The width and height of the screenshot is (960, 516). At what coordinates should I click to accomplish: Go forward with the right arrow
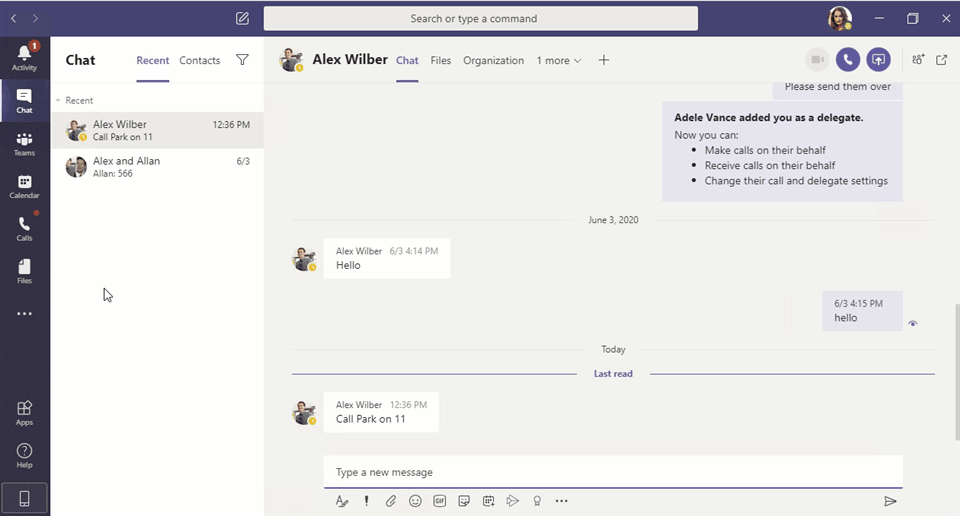pos(36,18)
